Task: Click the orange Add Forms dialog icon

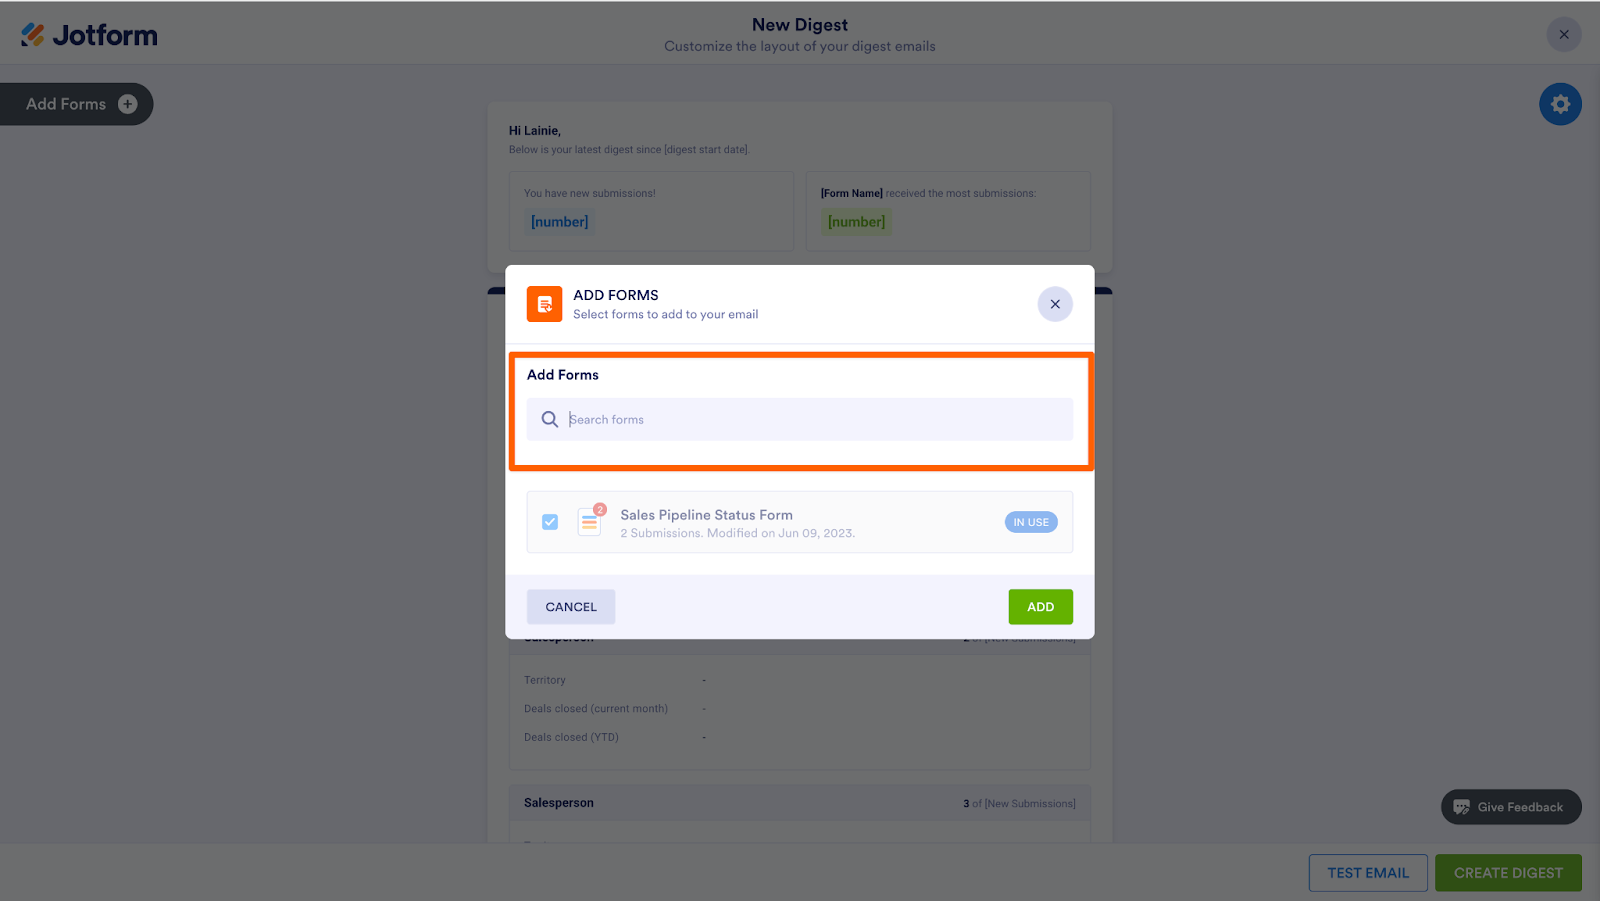Action: tap(545, 304)
